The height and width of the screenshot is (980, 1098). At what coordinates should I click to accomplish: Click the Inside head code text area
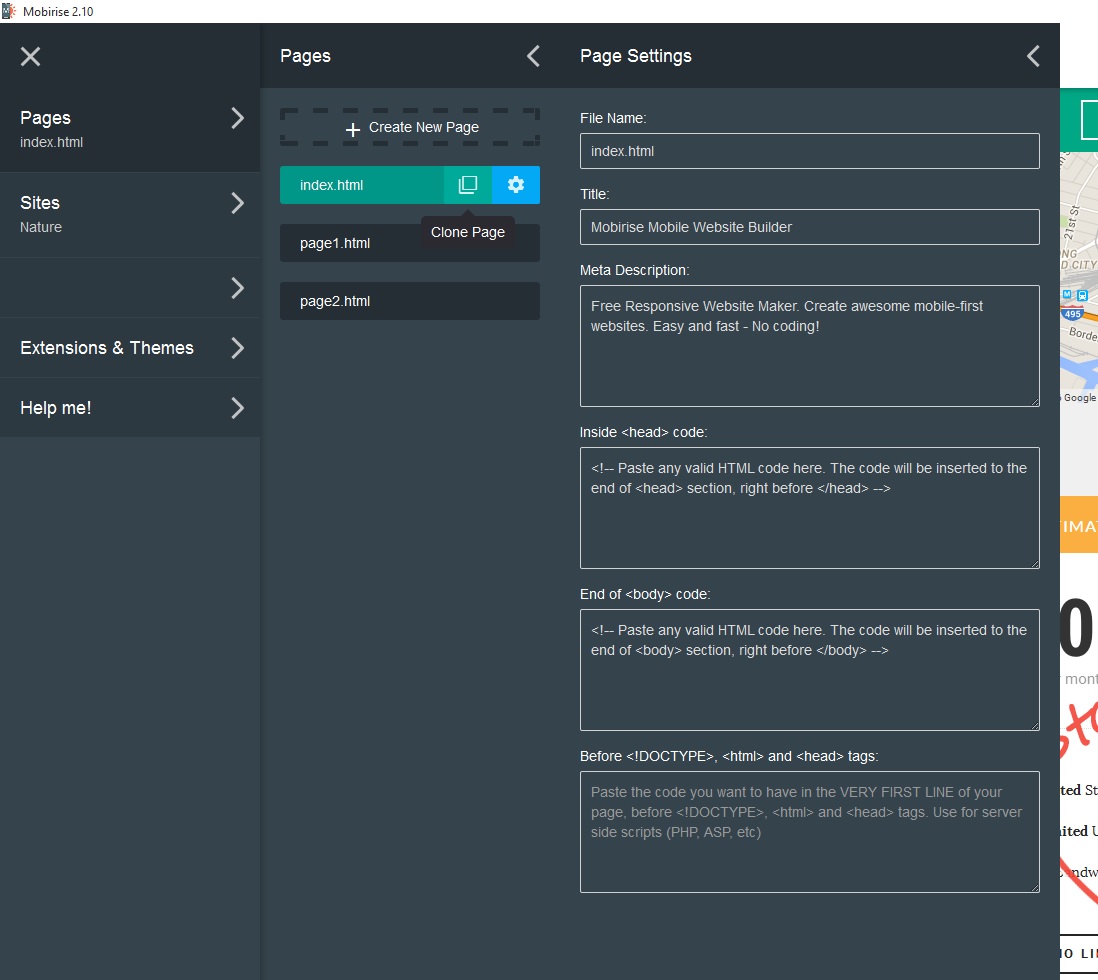tap(809, 508)
